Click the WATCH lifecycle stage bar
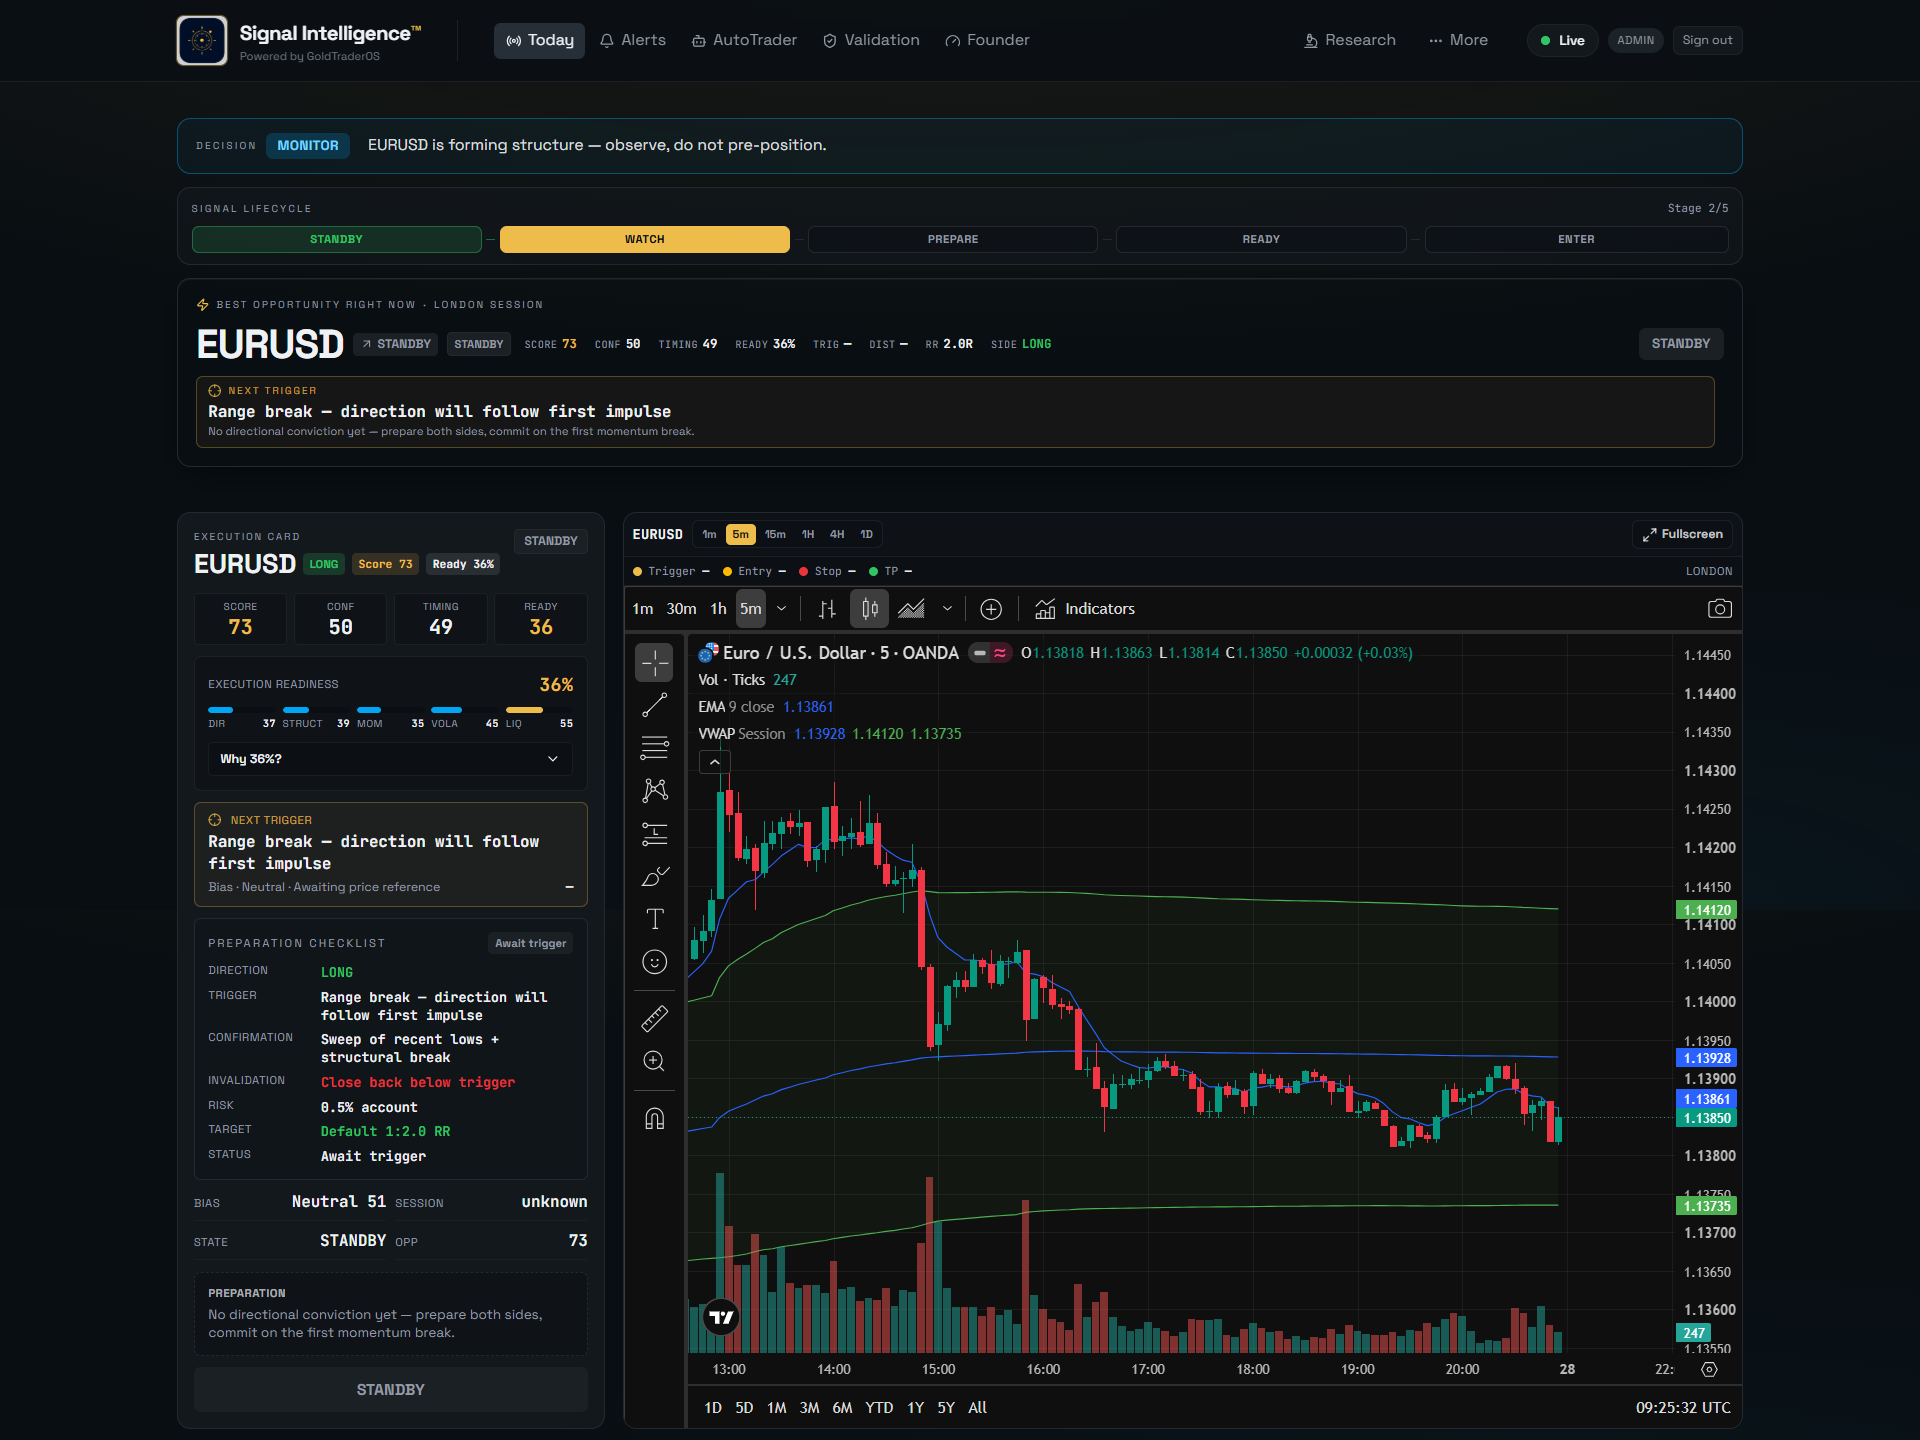 coord(645,240)
